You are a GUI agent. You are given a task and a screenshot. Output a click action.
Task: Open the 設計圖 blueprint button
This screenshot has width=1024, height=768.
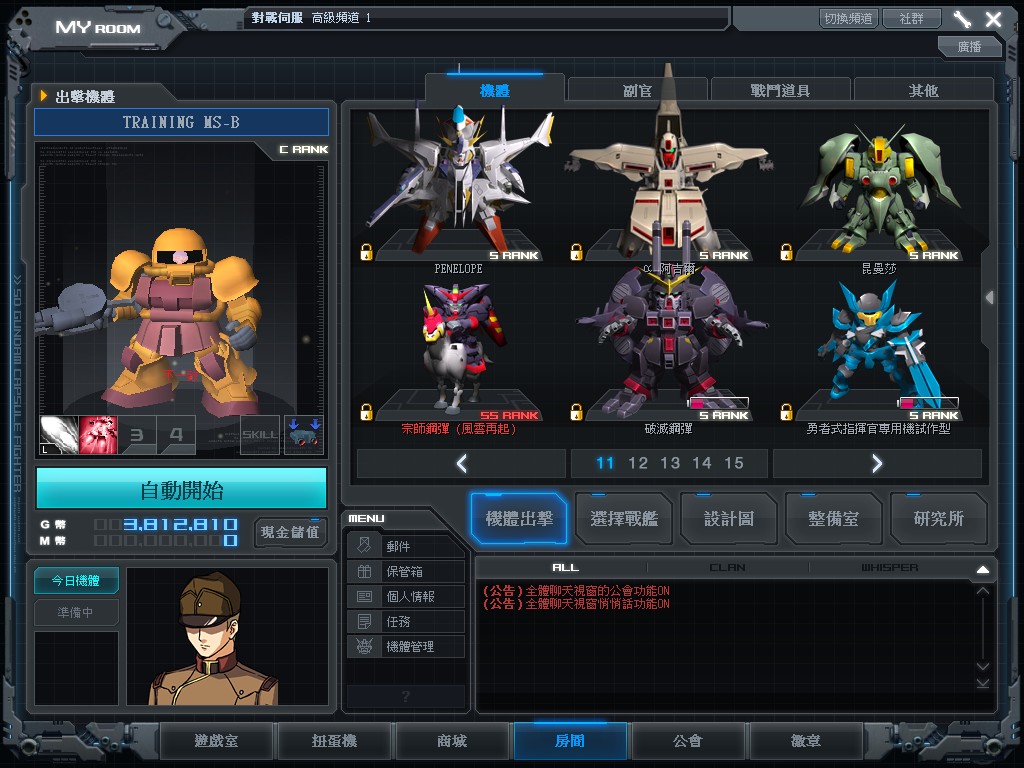coord(729,519)
